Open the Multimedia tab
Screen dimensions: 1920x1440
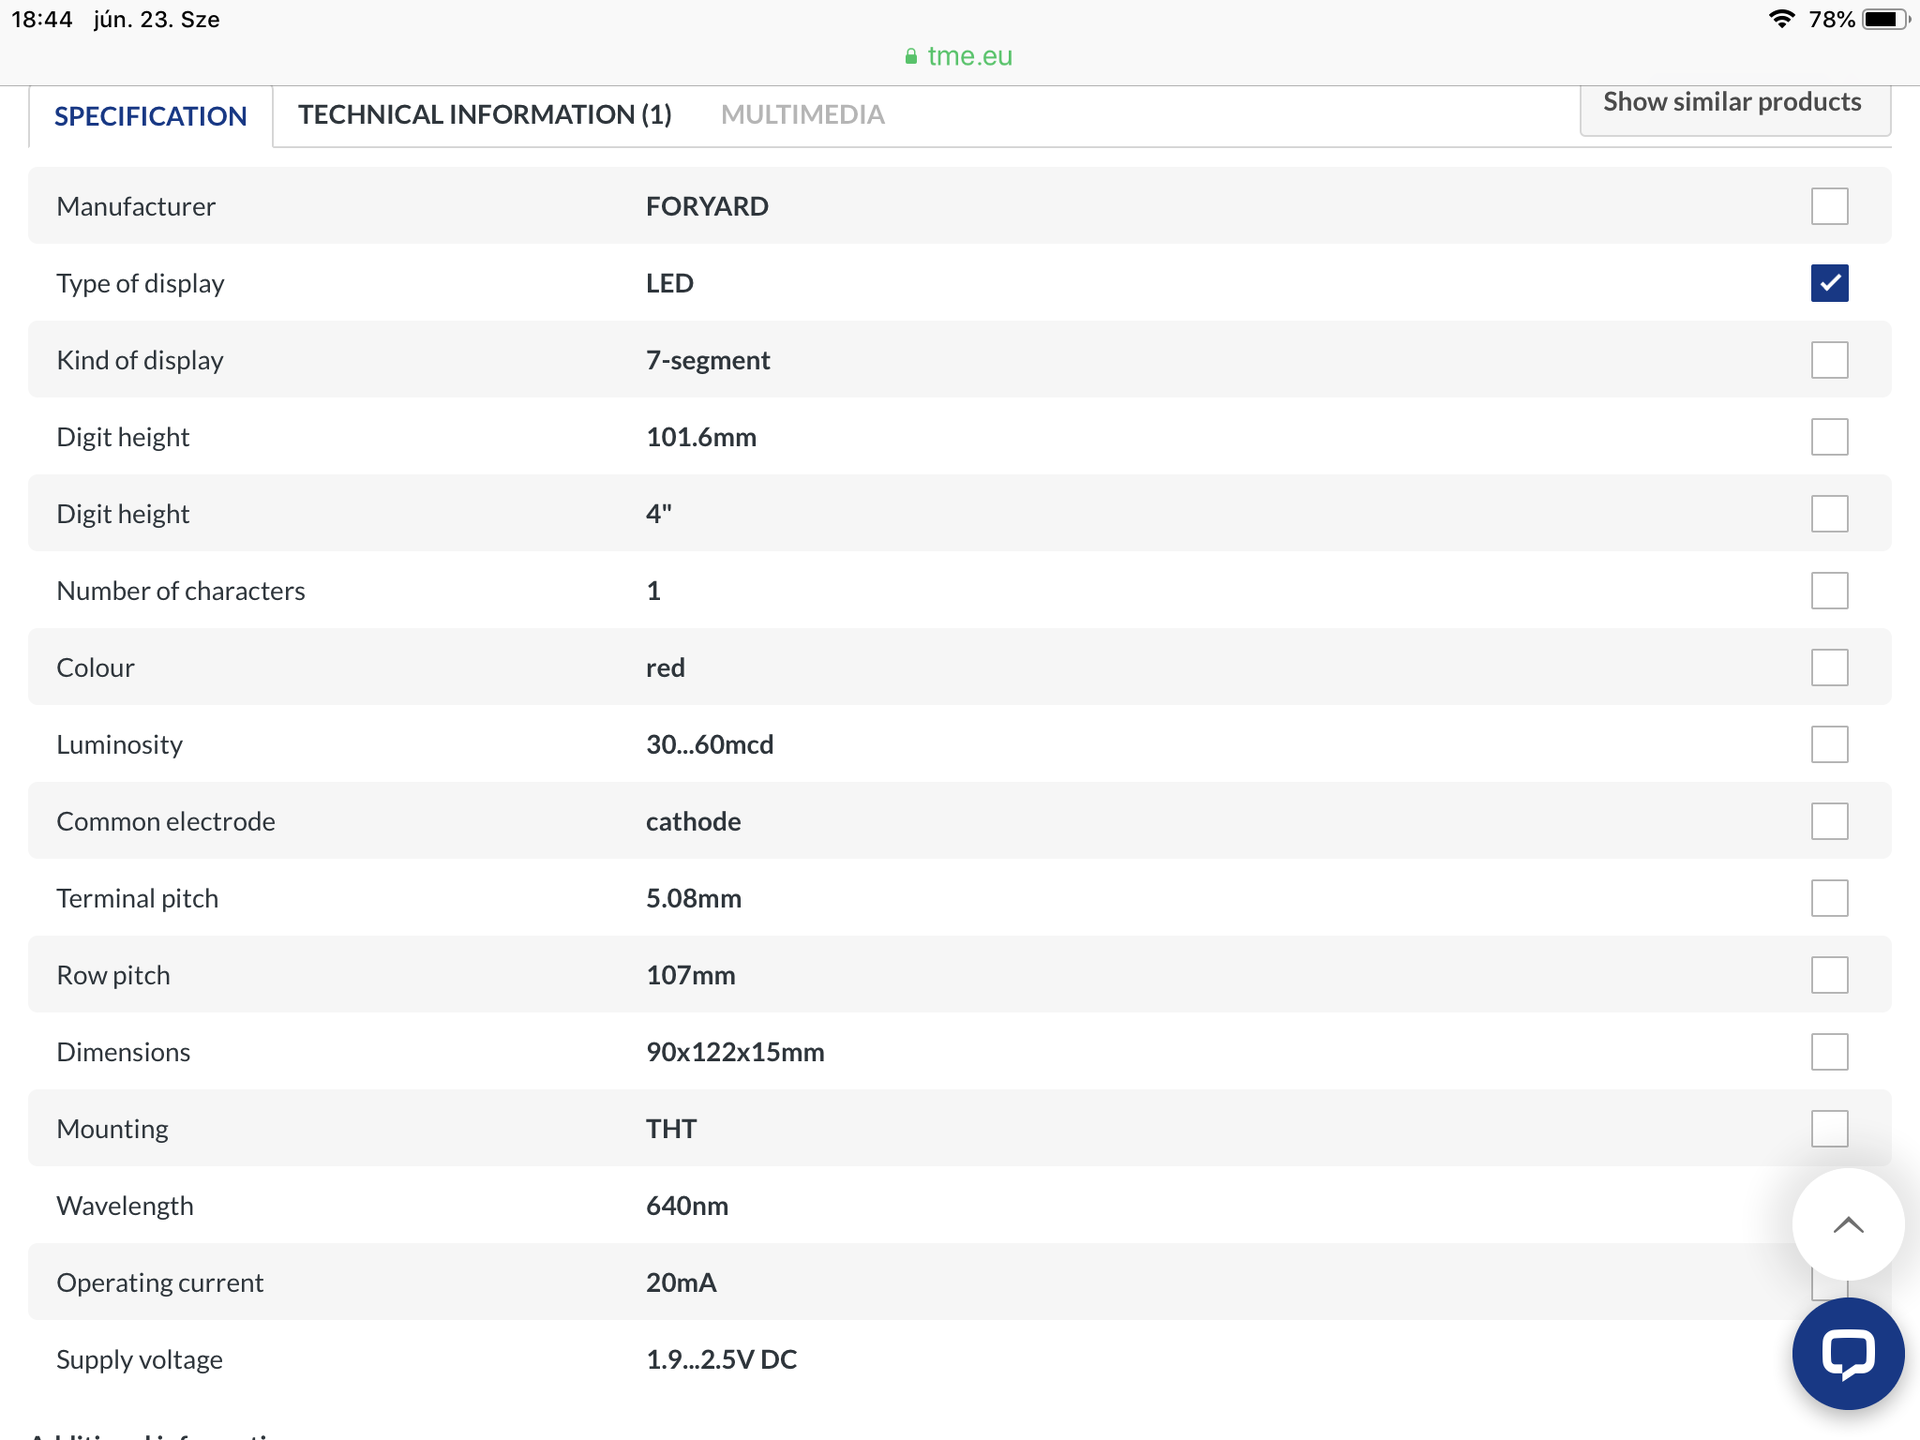coord(802,115)
